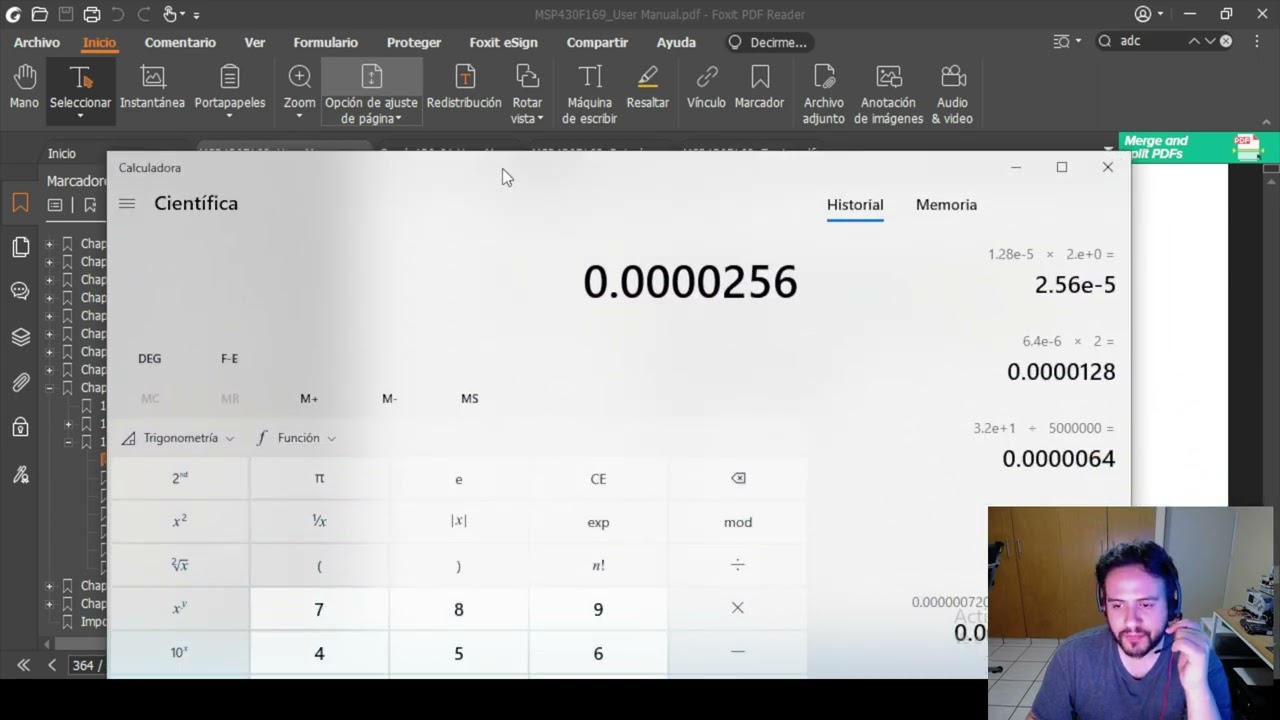Open the pages thumbnail panel icon
The height and width of the screenshot is (720, 1280).
[x=20, y=247]
